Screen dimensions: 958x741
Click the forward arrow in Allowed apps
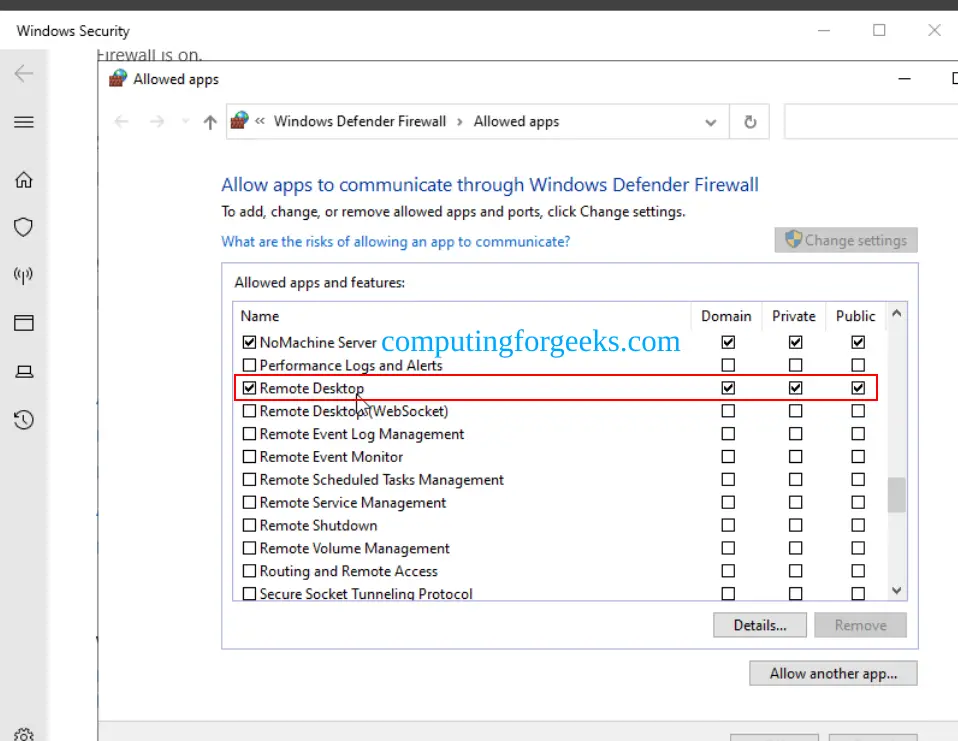157,122
